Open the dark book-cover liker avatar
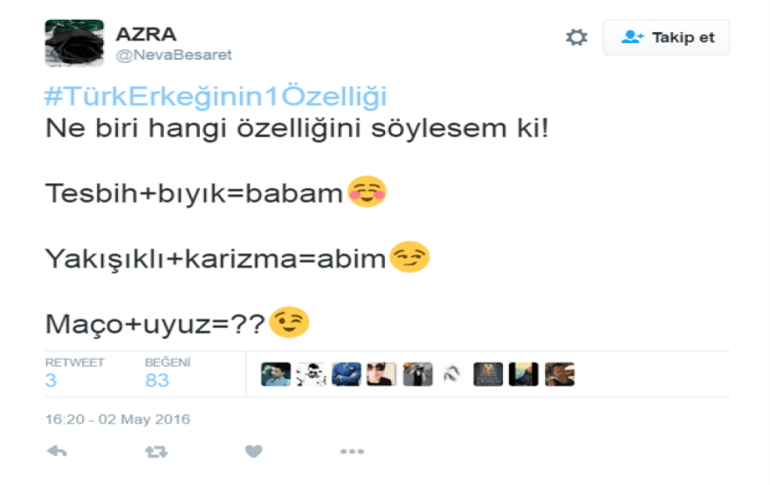Image resolution: width=770 pixels, height=485 pixels. [488, 374]
